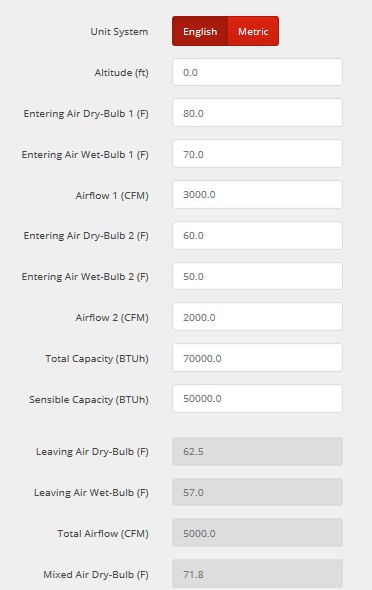The width and height of the screenshot is (372, 590).
Task: Click the Leaving Air Wet-Bulb result
Action: coord(257,492)
